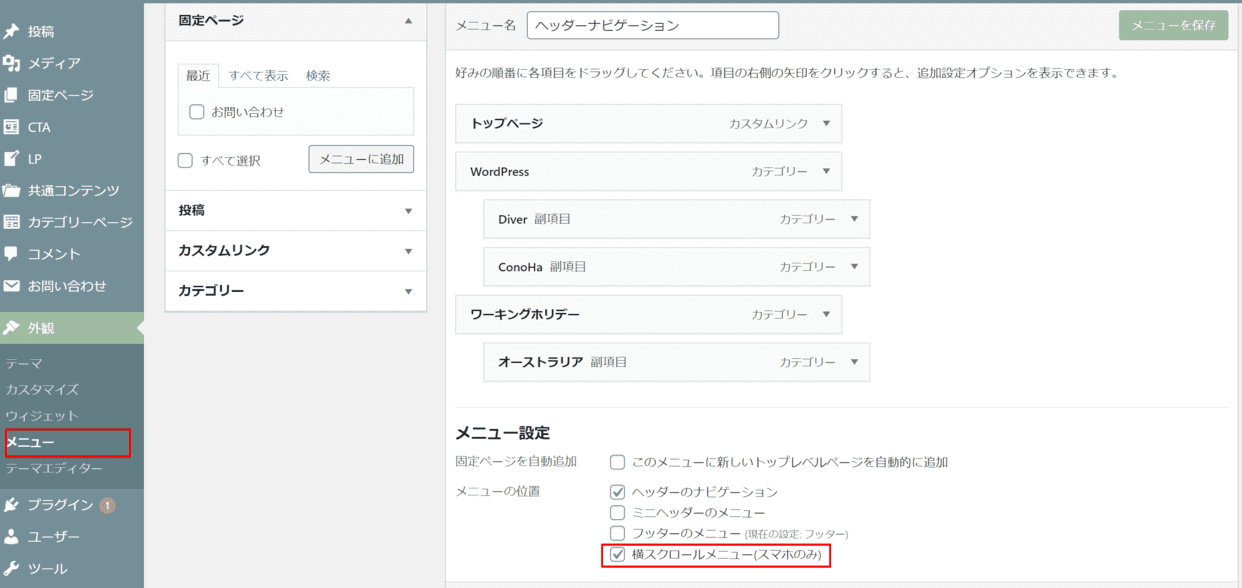Click the pages icon beside 固定ページ
1242x588 pixels.
tap(12, 96)
